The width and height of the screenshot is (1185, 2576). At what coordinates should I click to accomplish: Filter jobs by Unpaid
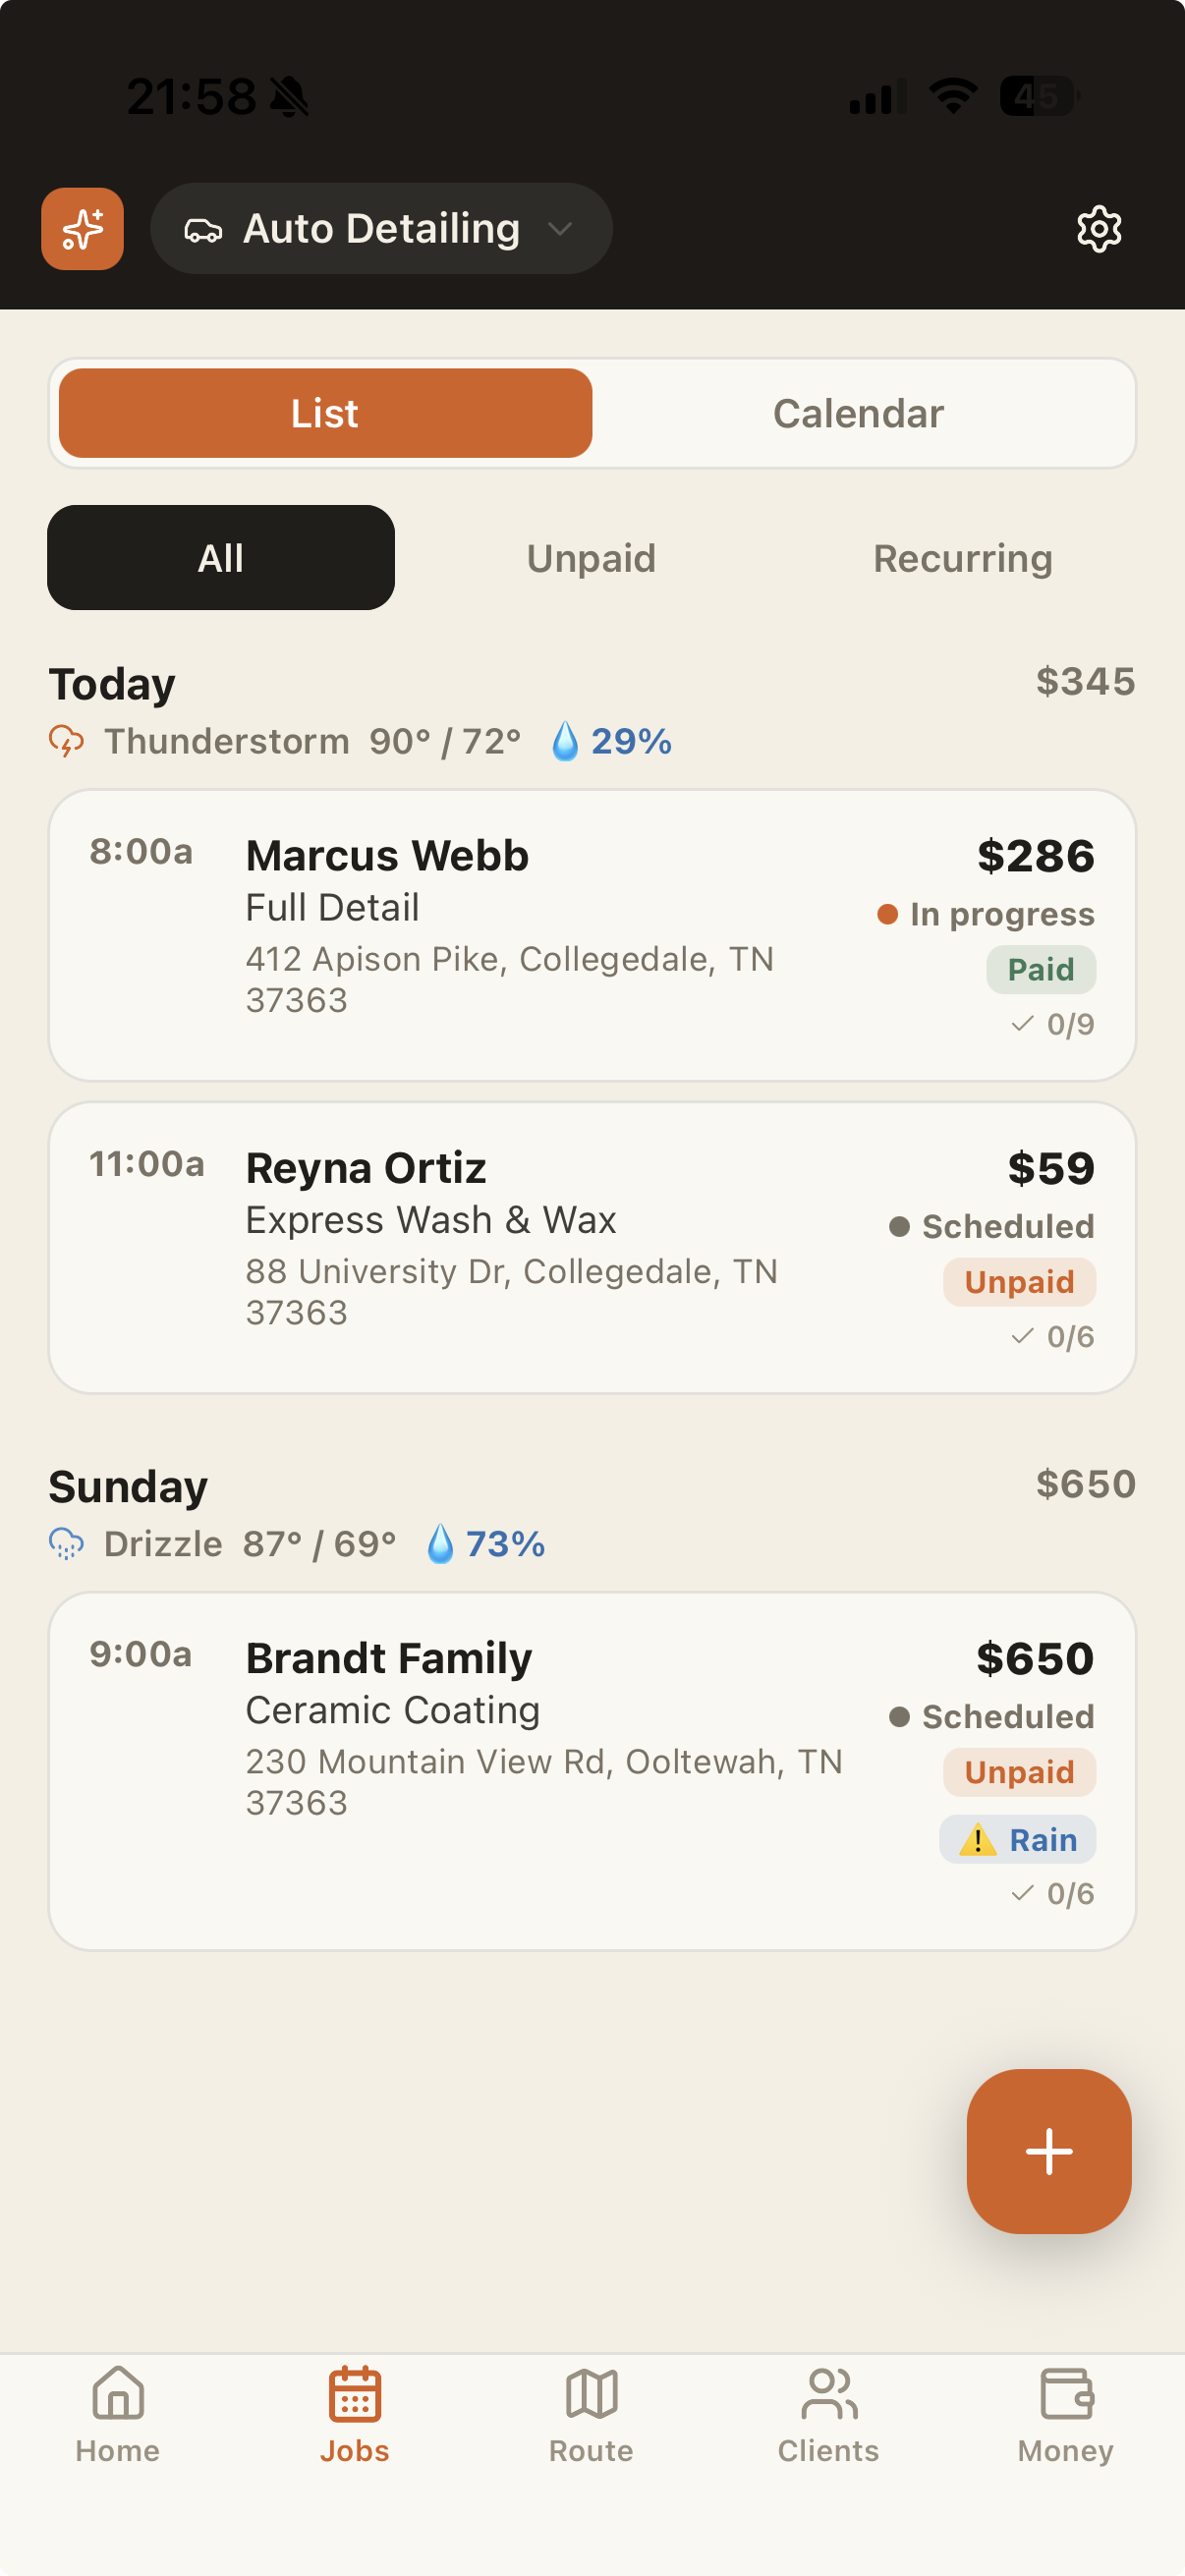pos(591,558)
